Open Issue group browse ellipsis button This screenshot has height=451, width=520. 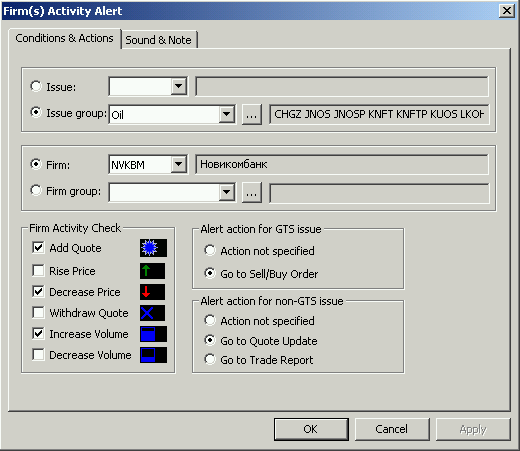click(x=252, y=115)
